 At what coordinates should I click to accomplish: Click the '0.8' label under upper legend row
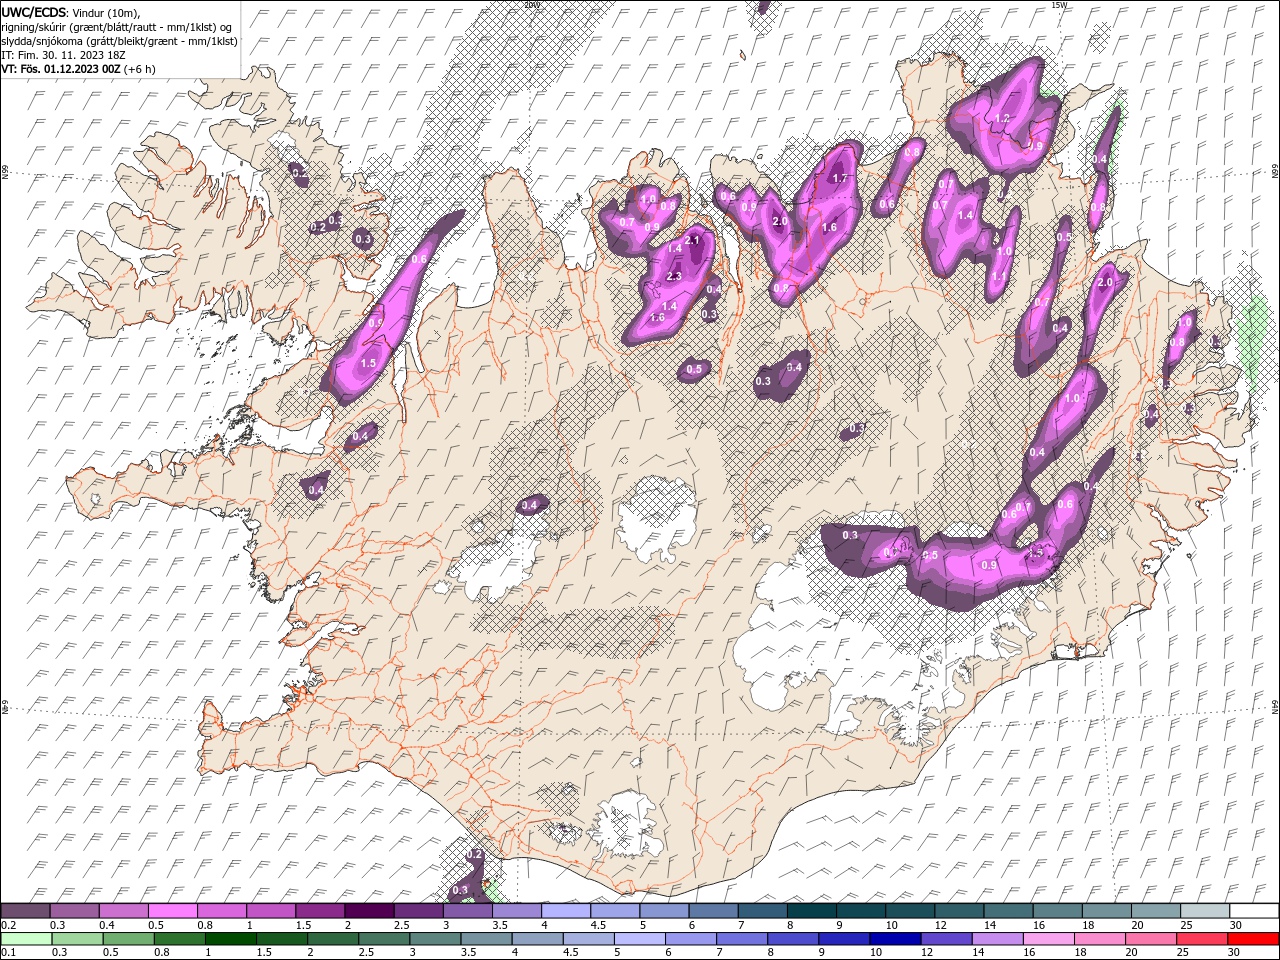pos(205,926)
